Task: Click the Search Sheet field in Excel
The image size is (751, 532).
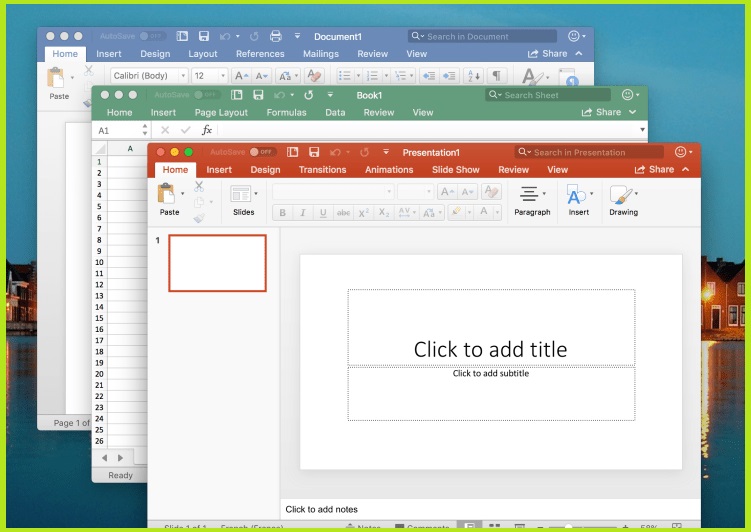Action: pyautogui.click(x=548, y=95)
